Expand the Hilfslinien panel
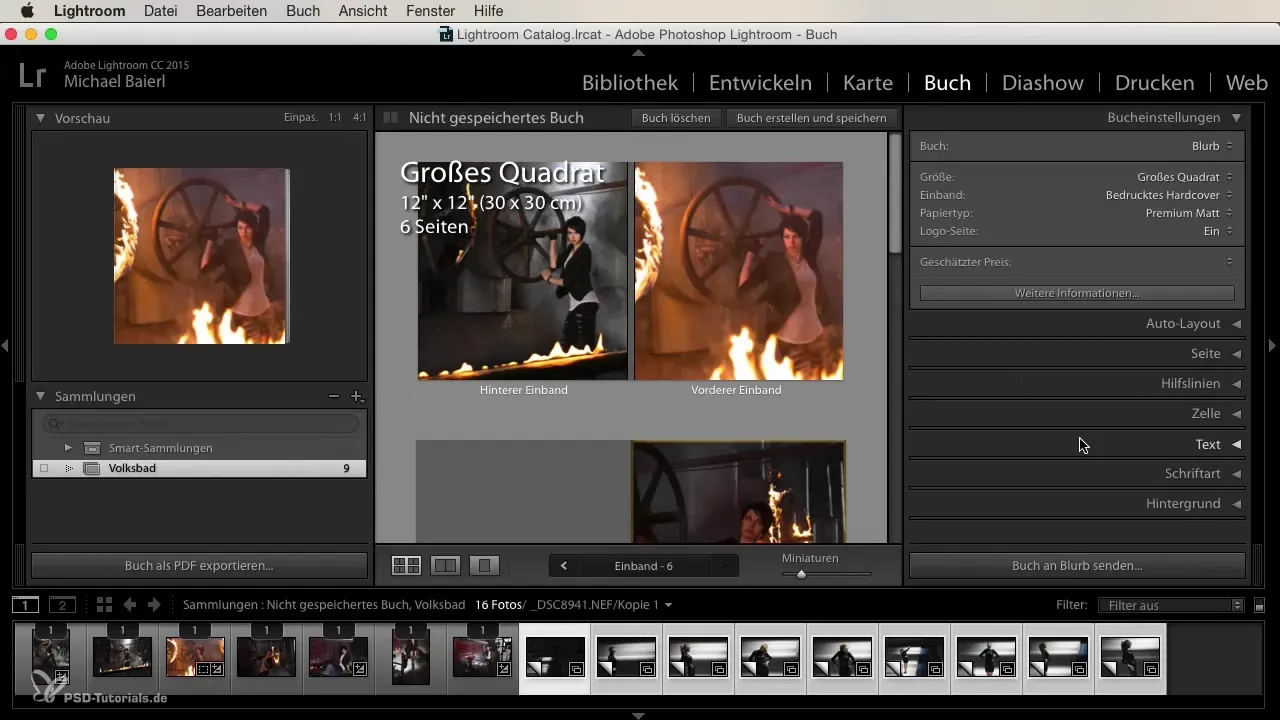 pos(1237,384)
